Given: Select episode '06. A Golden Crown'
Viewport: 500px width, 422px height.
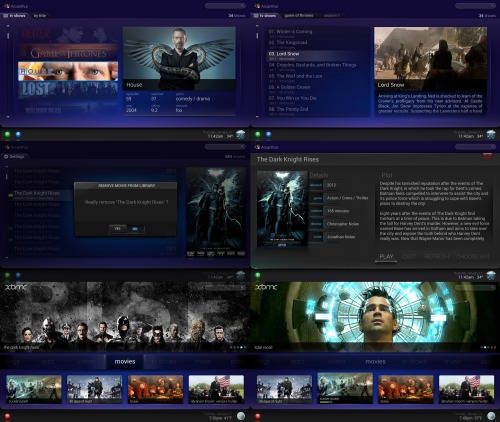Looking at the screenshot, I should (317, 89).
